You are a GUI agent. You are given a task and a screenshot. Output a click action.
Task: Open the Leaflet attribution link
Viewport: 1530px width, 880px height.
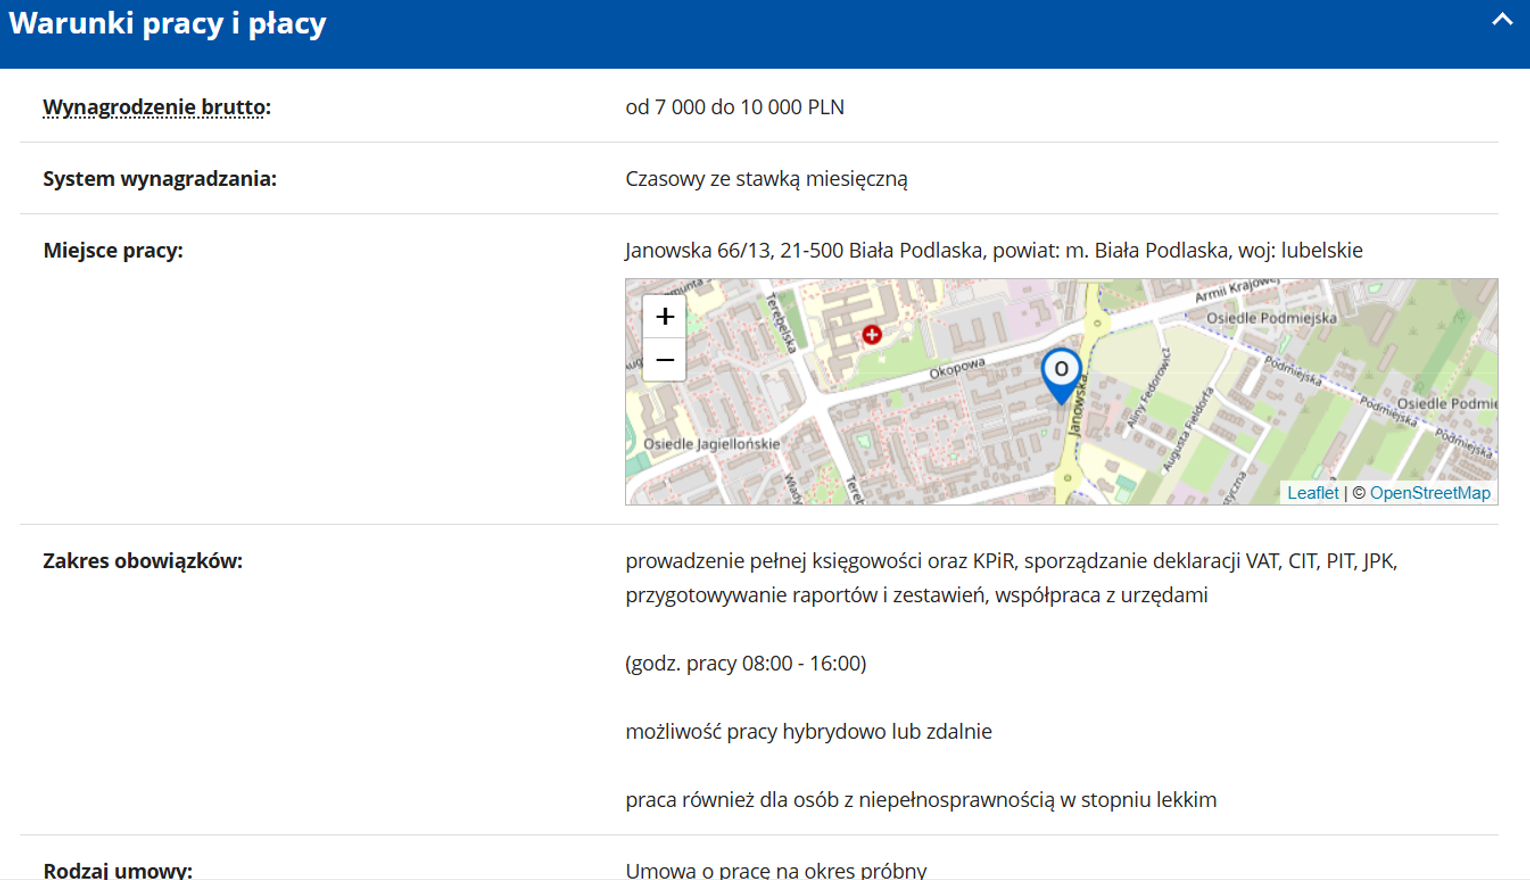[1312, 493]
